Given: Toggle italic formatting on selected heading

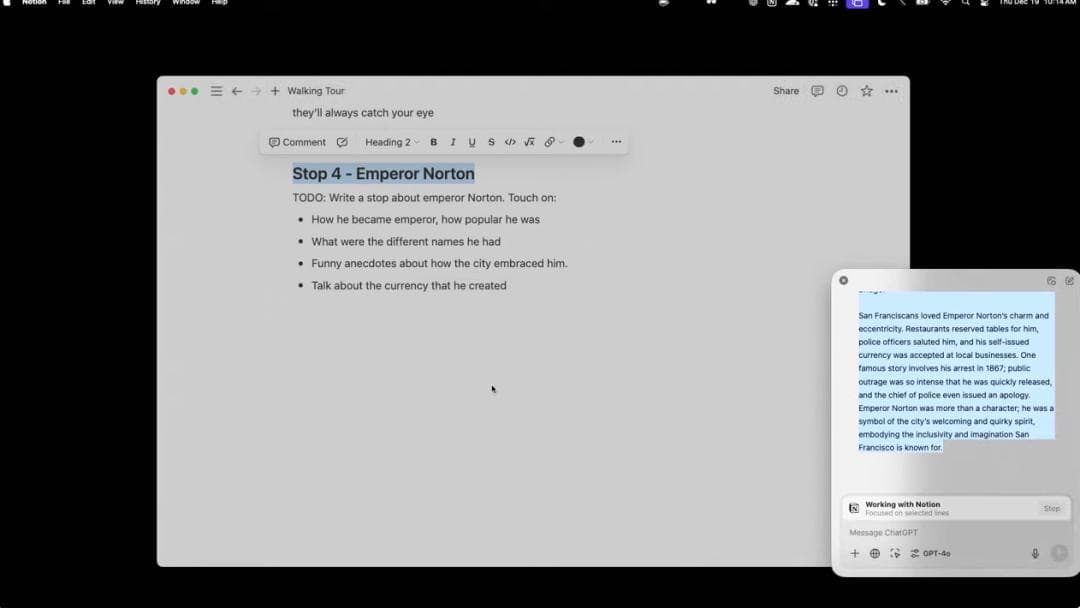Looking at the screenshot, I should click(453, 142).
